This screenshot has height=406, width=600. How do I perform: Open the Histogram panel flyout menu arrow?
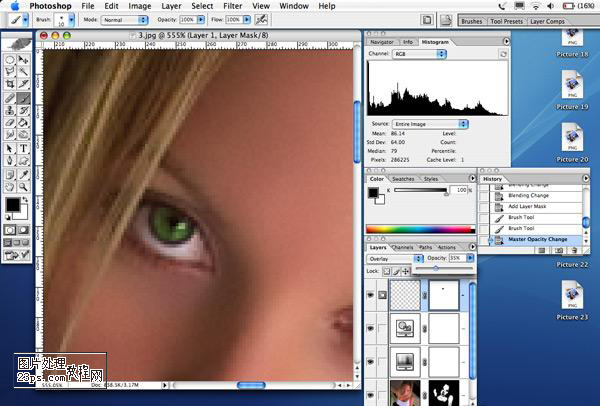click(x=506, y=41)
